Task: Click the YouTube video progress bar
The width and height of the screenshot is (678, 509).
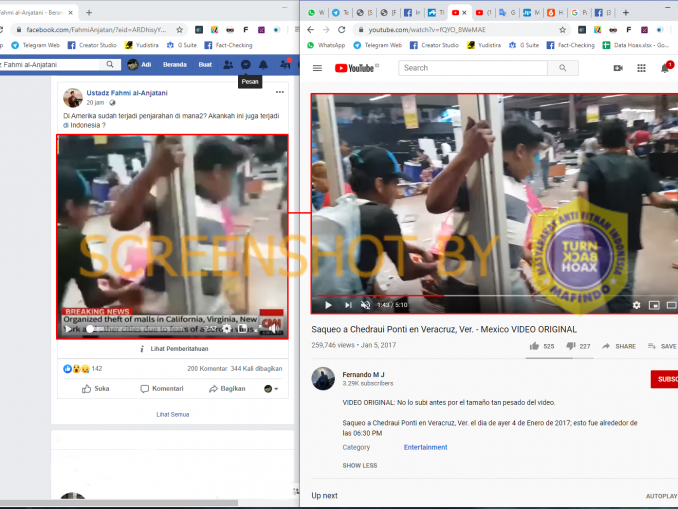Action: (497, 296)
